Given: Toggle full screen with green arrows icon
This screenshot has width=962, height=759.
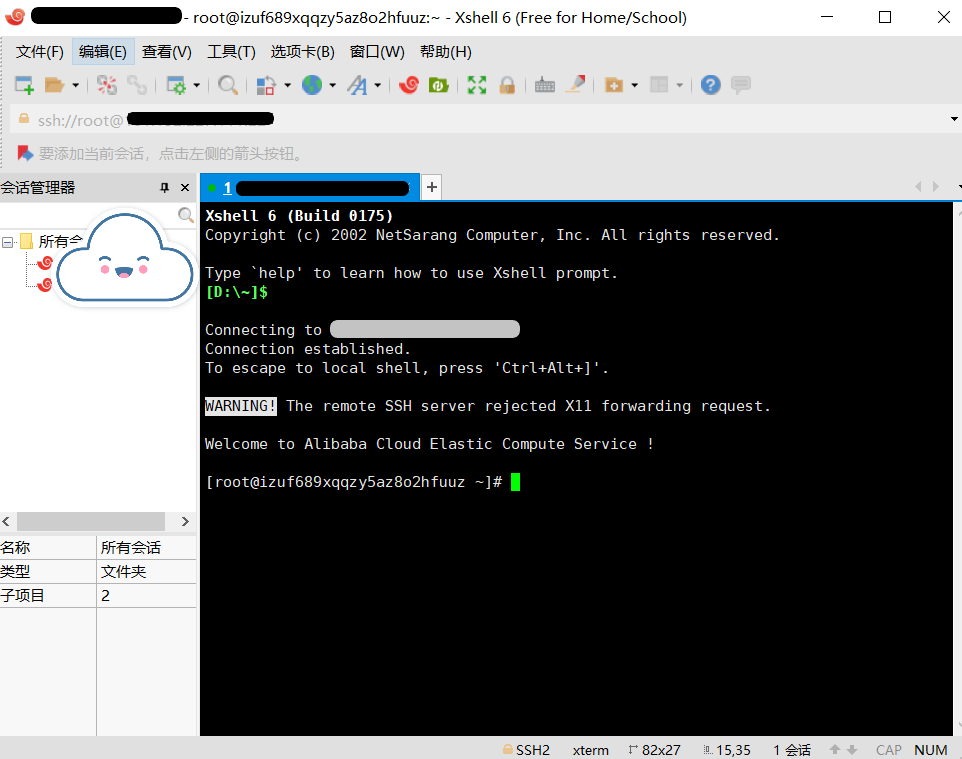Looking at the screenshot, I should click(477, 85).
